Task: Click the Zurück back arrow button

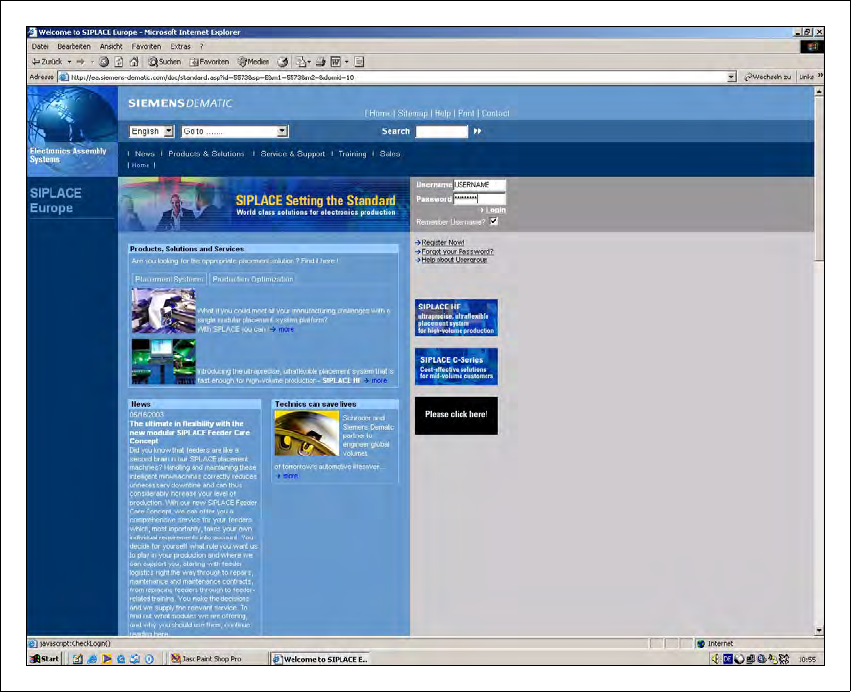Action: [47, 62]
